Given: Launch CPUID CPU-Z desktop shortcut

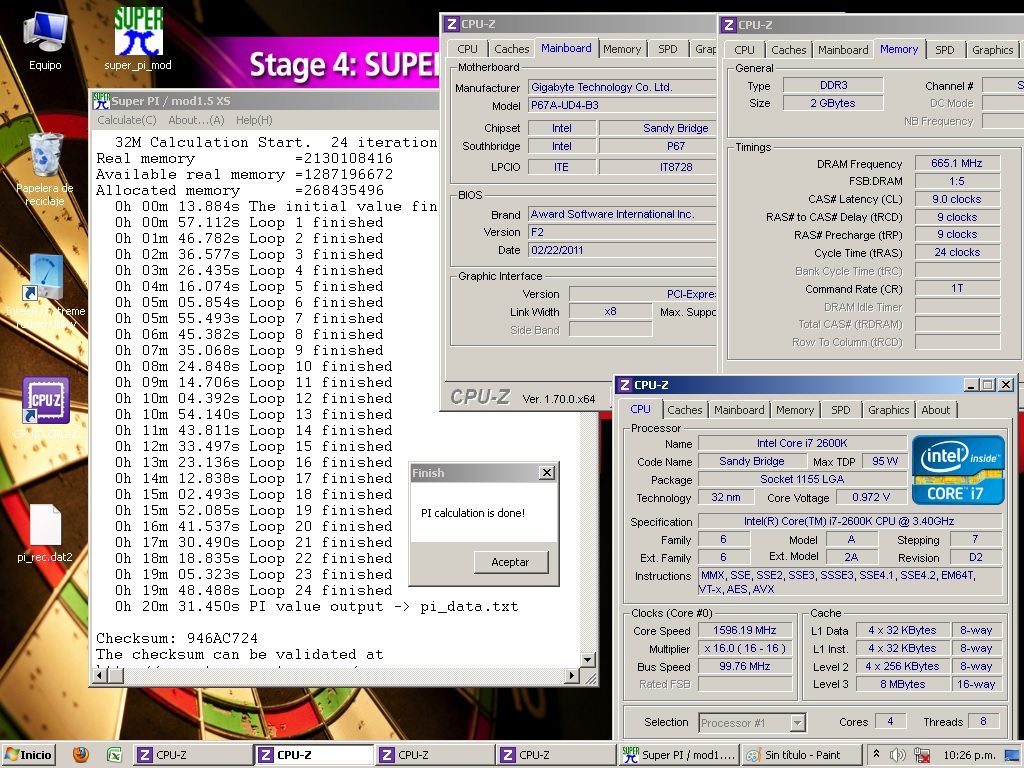Looking at the screenshot, I should (x=44, y=406).
